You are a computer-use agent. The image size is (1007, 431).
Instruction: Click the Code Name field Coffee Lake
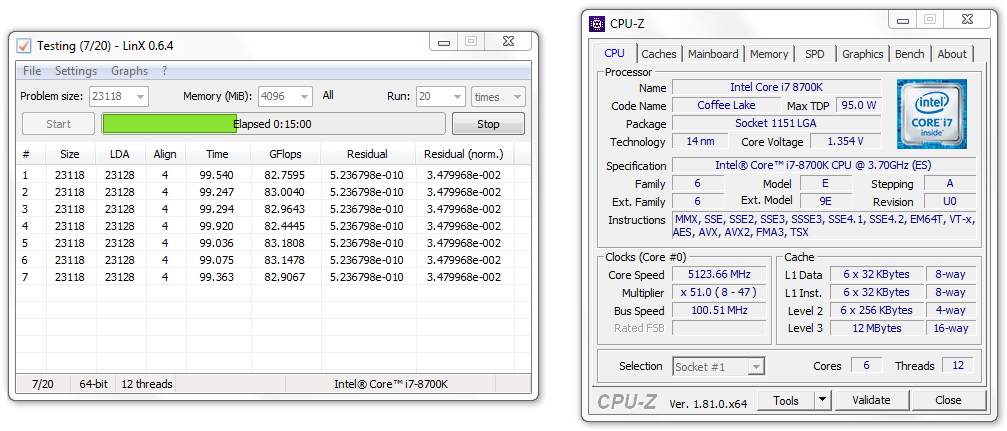point(726,105)
